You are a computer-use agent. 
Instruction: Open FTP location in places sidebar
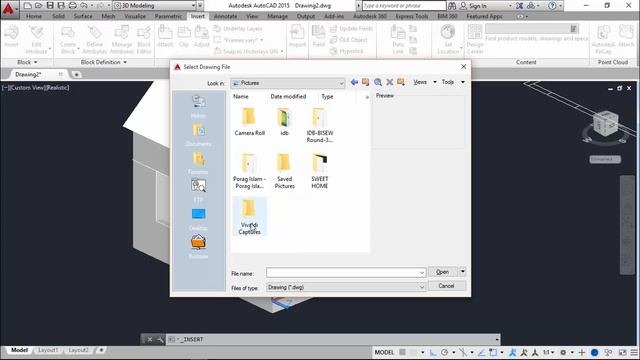click(x=198, y=191)
